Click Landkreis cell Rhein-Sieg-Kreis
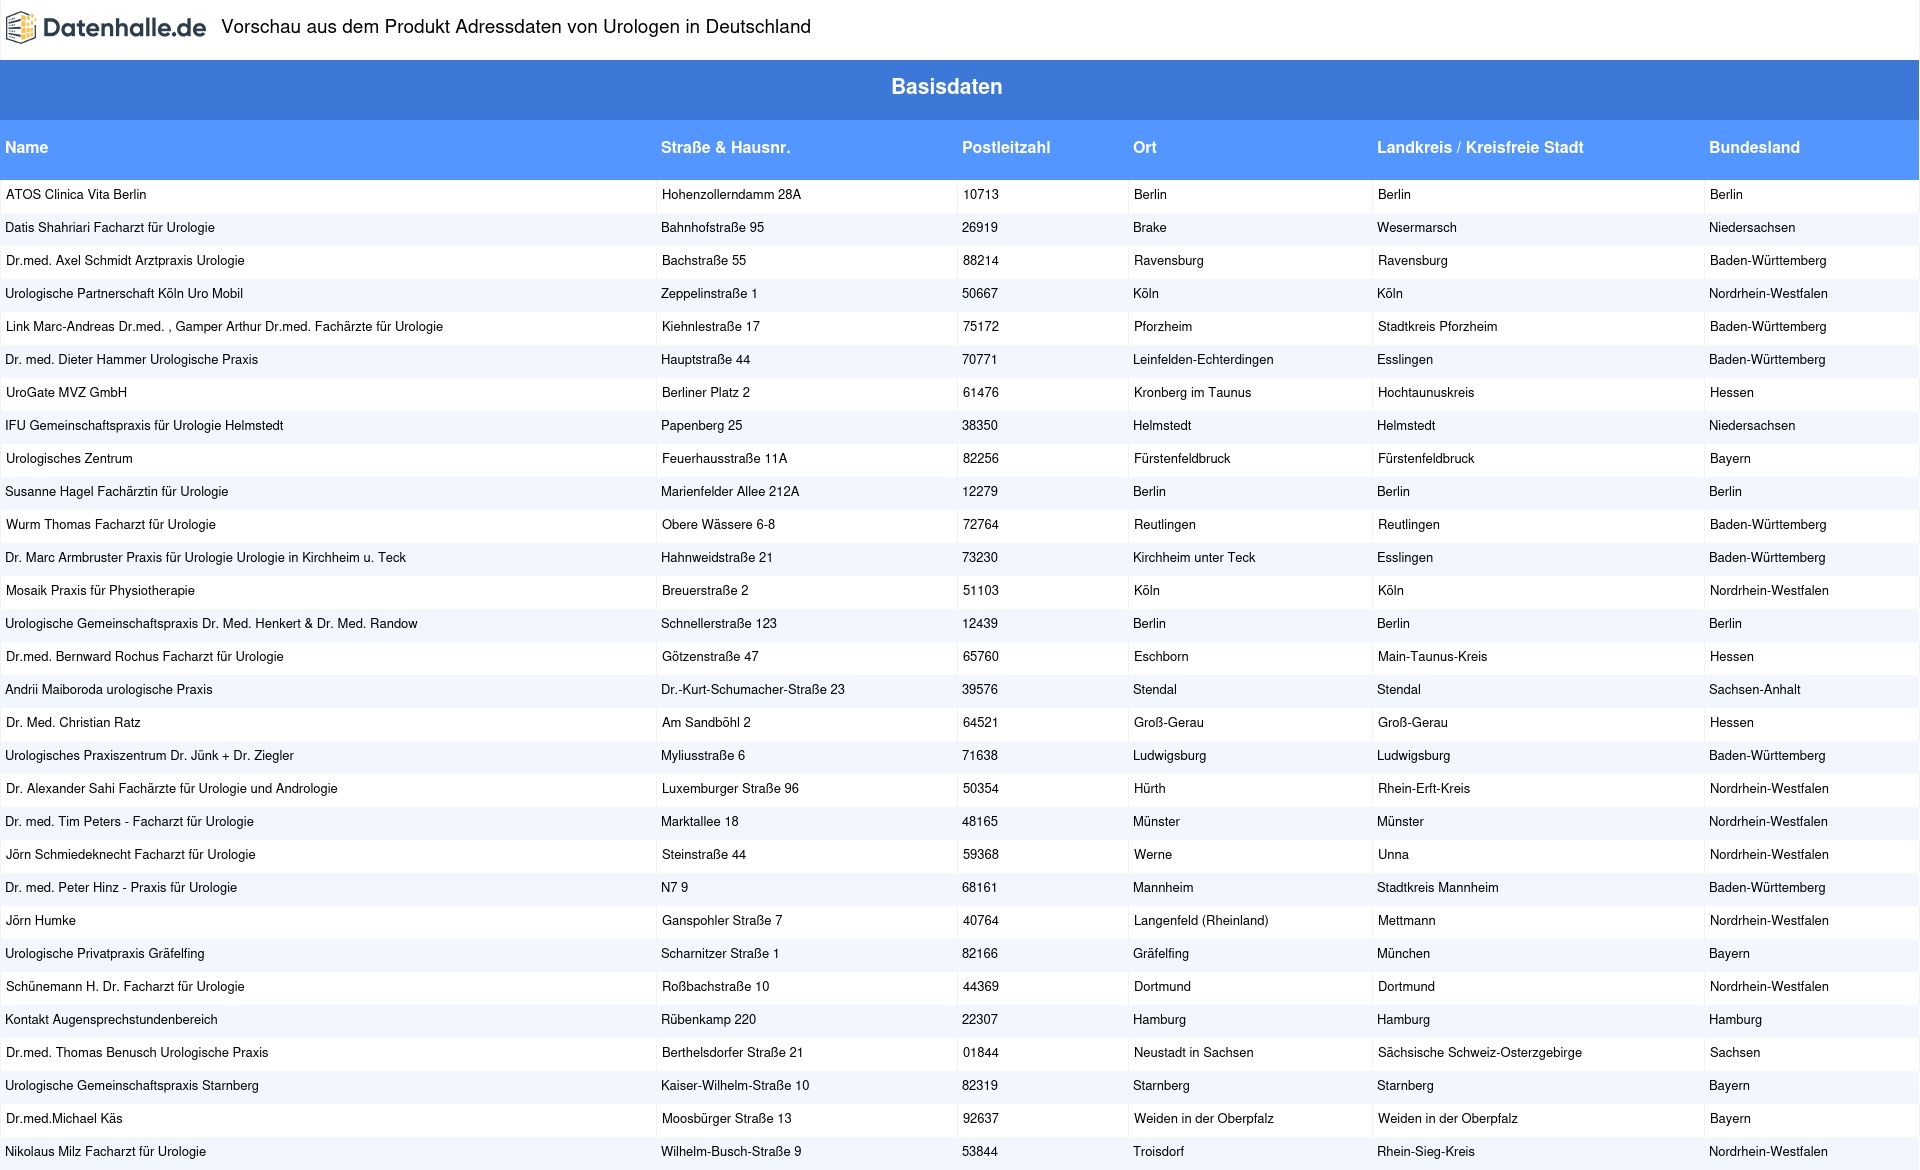 pos(1426,1151)
